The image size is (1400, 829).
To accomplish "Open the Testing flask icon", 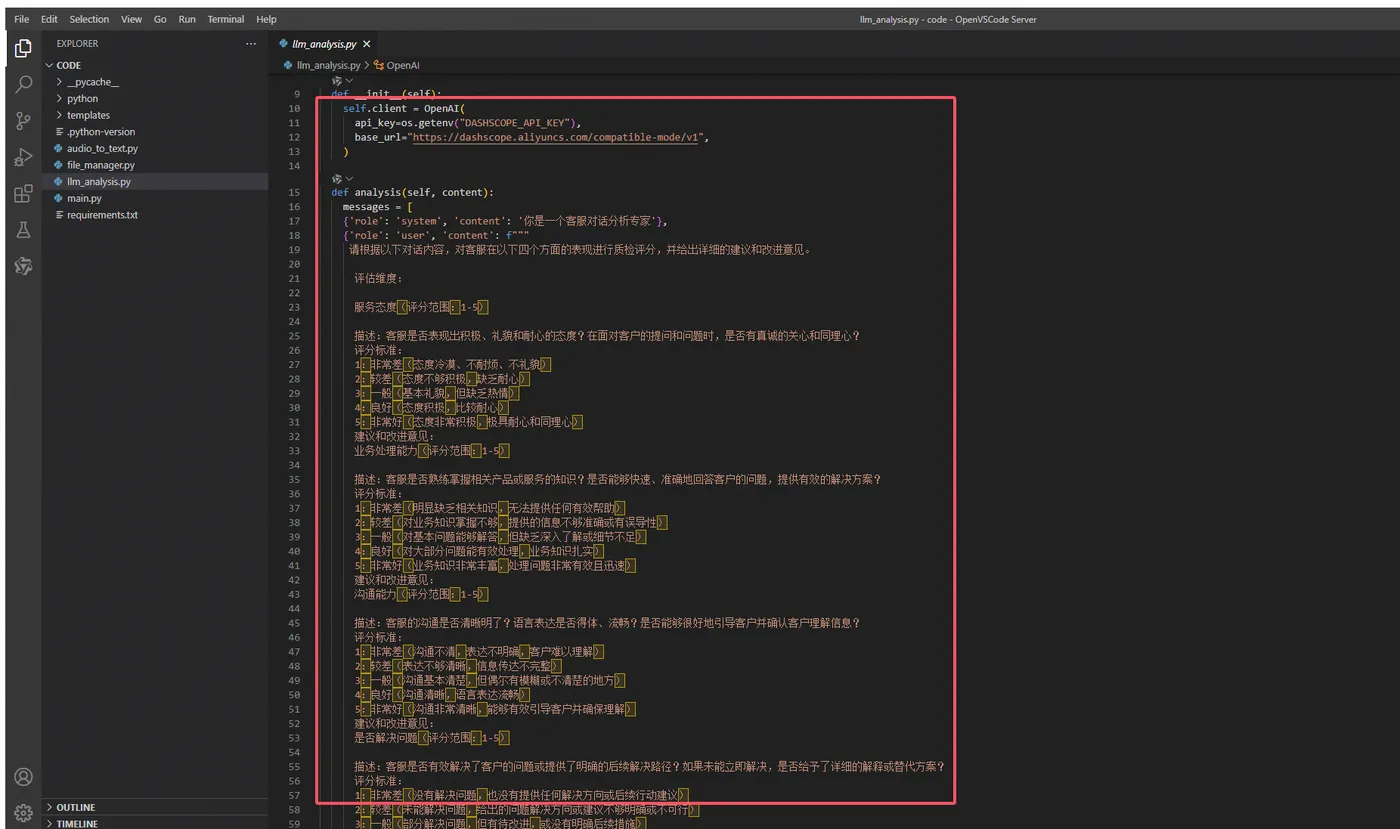I will tap(23, 230).
